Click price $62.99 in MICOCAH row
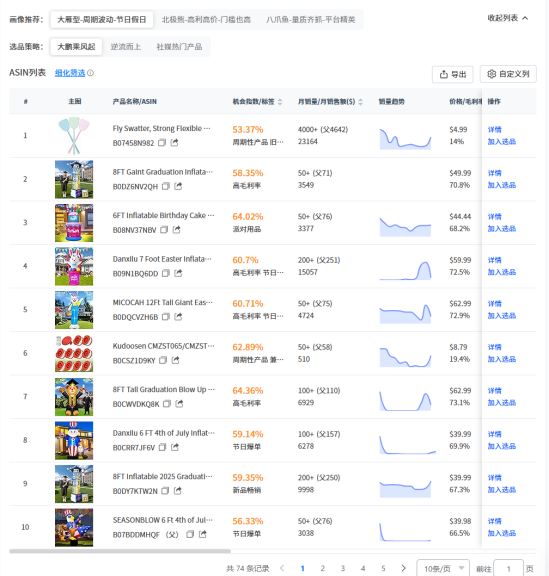The width and height of the screenshot is (549, 576). [460, 303]
